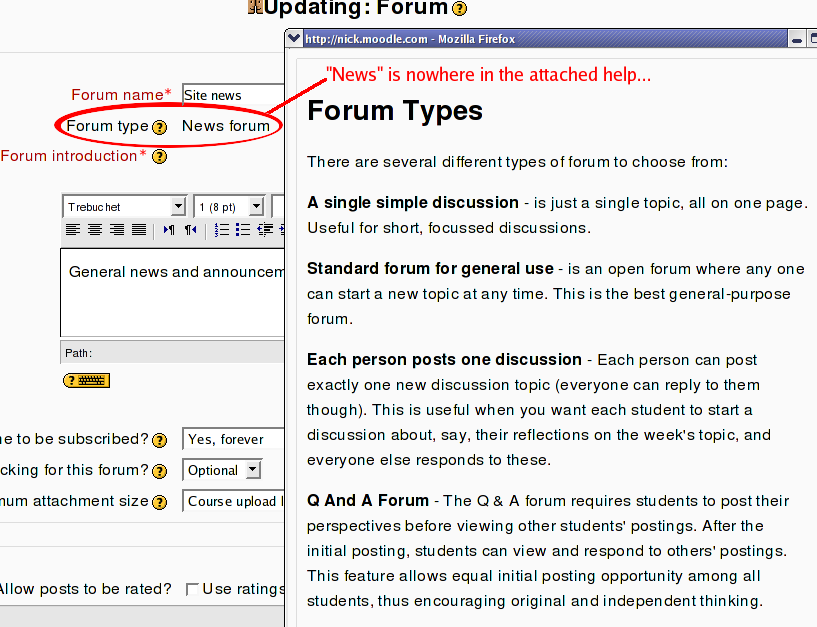Viewport: 817px width, 627px height.
Task: Align text right in editor toolbar
Action: click(x=117, y=229)
